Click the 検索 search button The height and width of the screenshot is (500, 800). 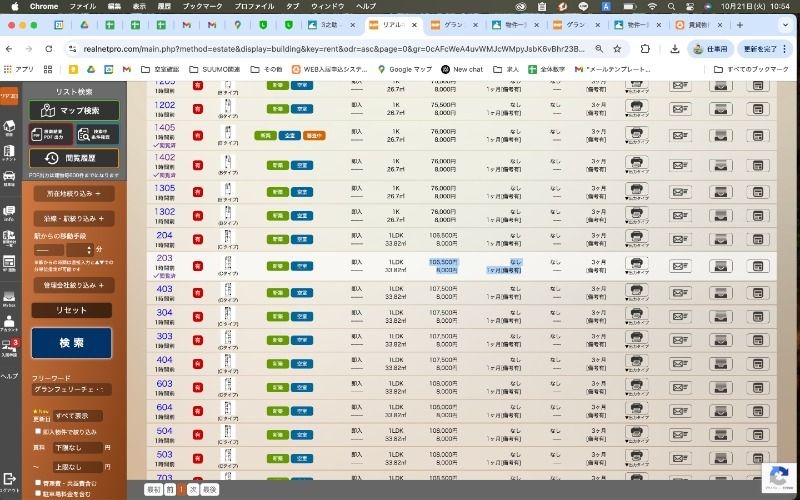click(x=71, y=343)
